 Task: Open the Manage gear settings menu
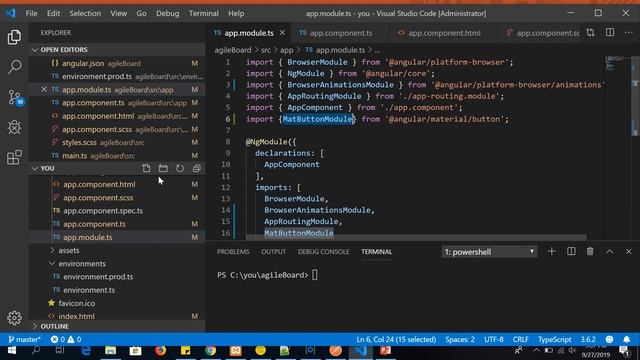click(x=14, y=318)
